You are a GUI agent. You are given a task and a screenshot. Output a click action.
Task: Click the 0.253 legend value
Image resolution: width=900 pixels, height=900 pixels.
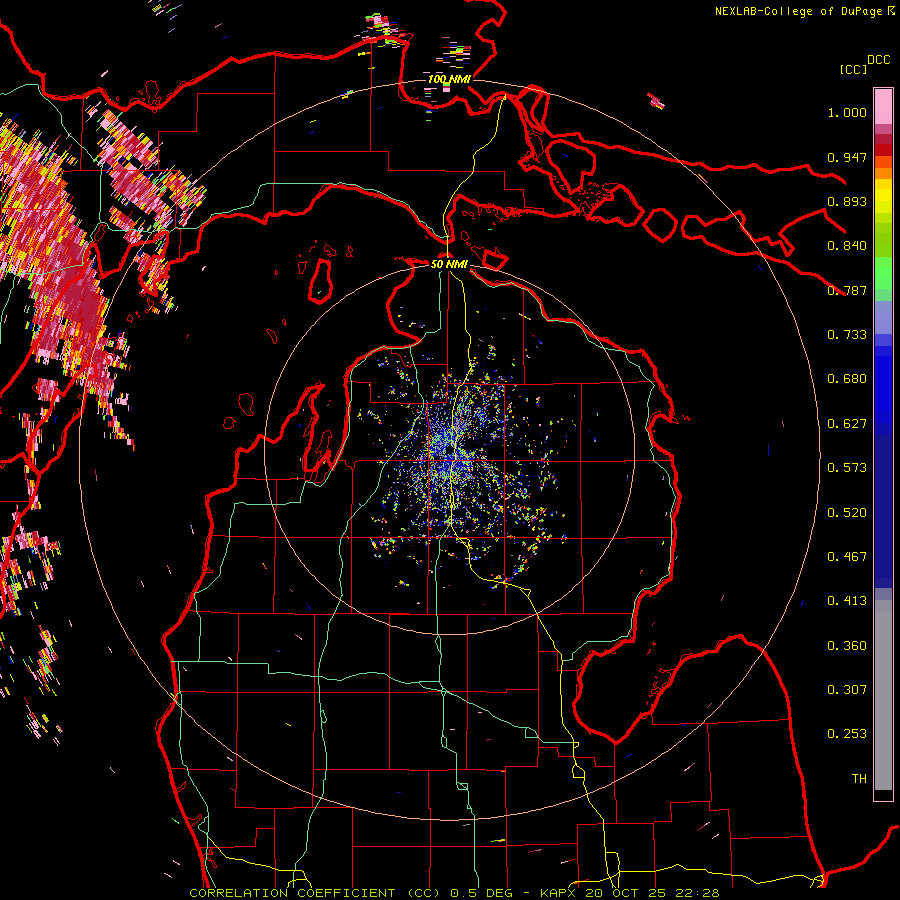[x=847, y=734]
